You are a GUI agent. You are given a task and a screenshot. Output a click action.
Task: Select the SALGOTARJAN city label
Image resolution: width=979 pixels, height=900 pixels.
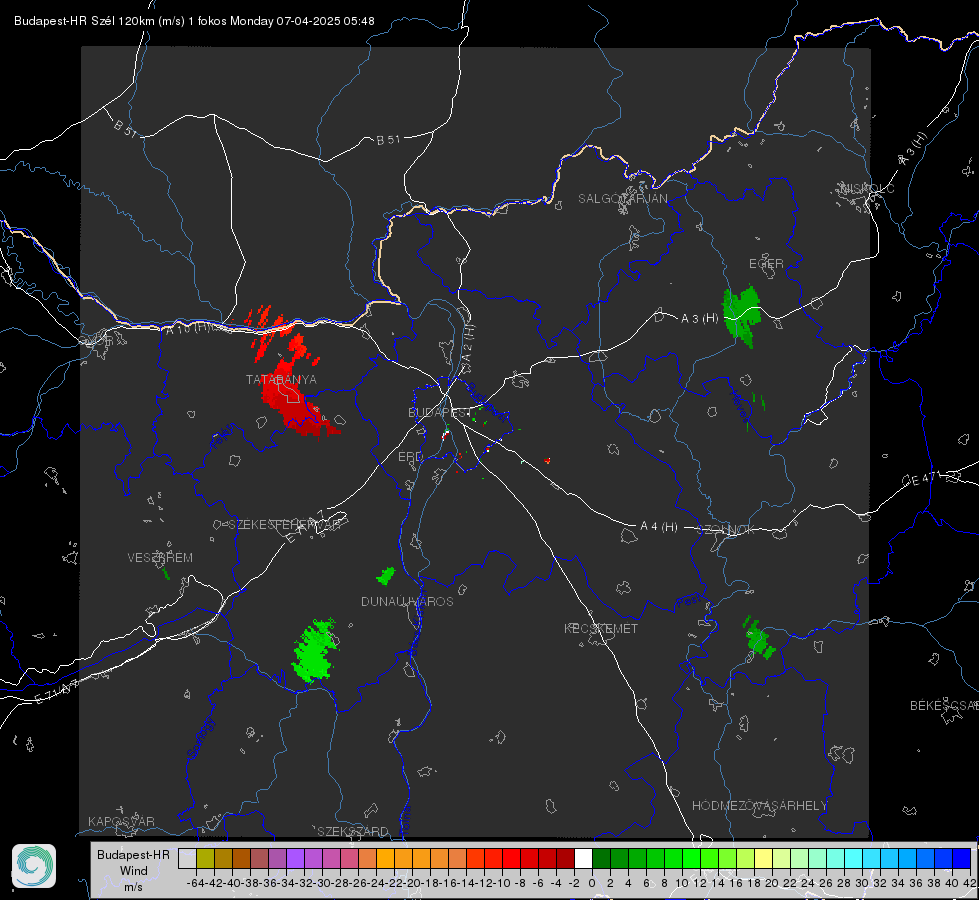(x=622, y=199)
